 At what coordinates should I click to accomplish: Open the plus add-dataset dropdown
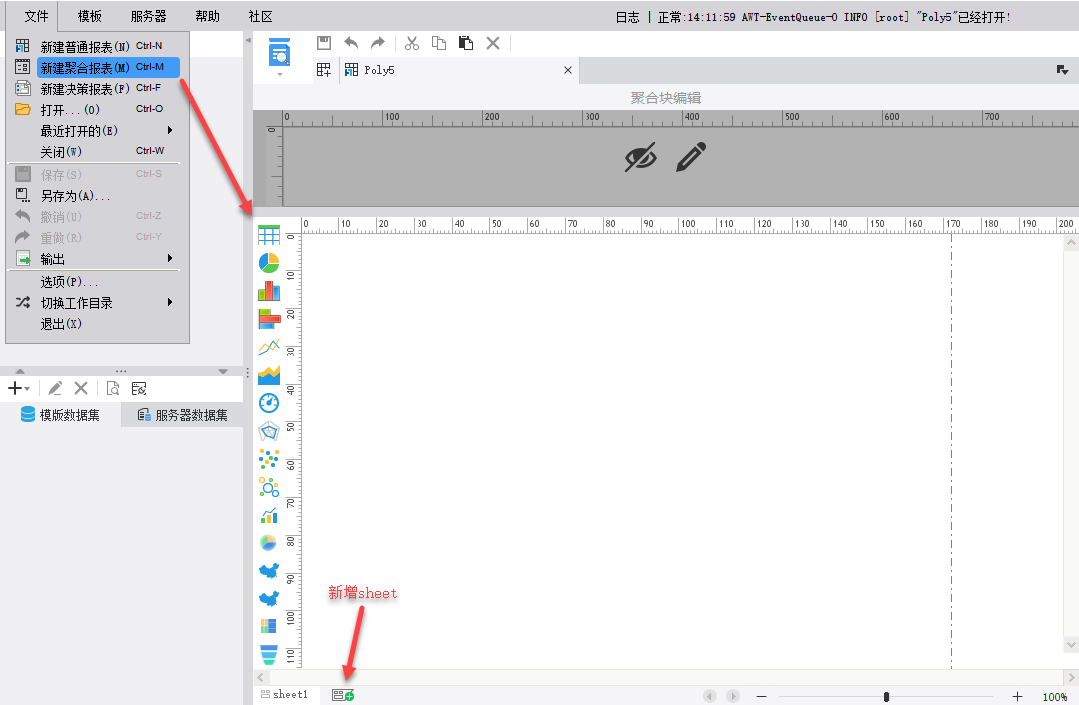(19, 389)
